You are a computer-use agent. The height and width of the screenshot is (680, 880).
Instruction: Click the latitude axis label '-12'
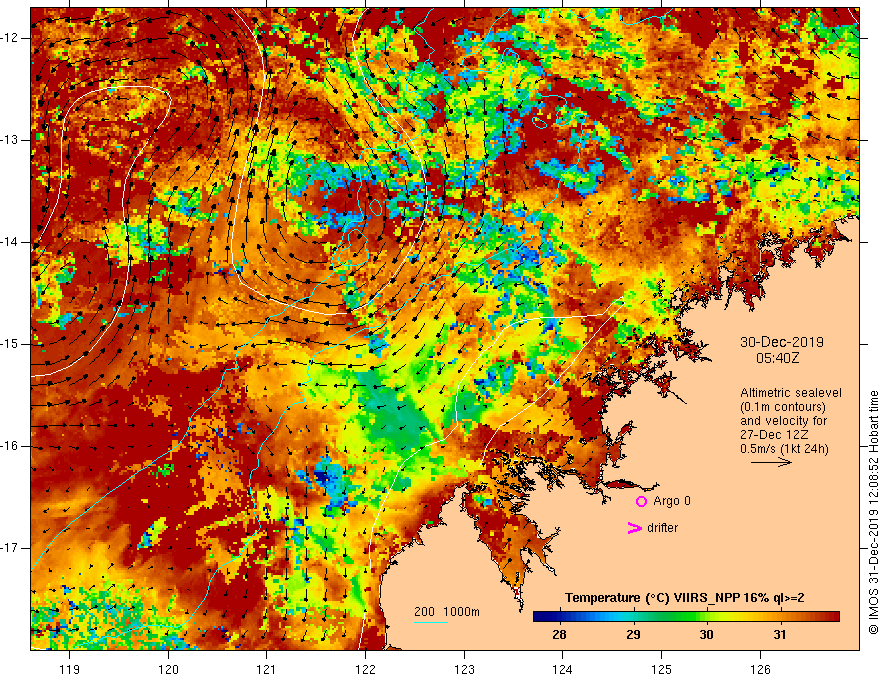click(x=10, y=38)
